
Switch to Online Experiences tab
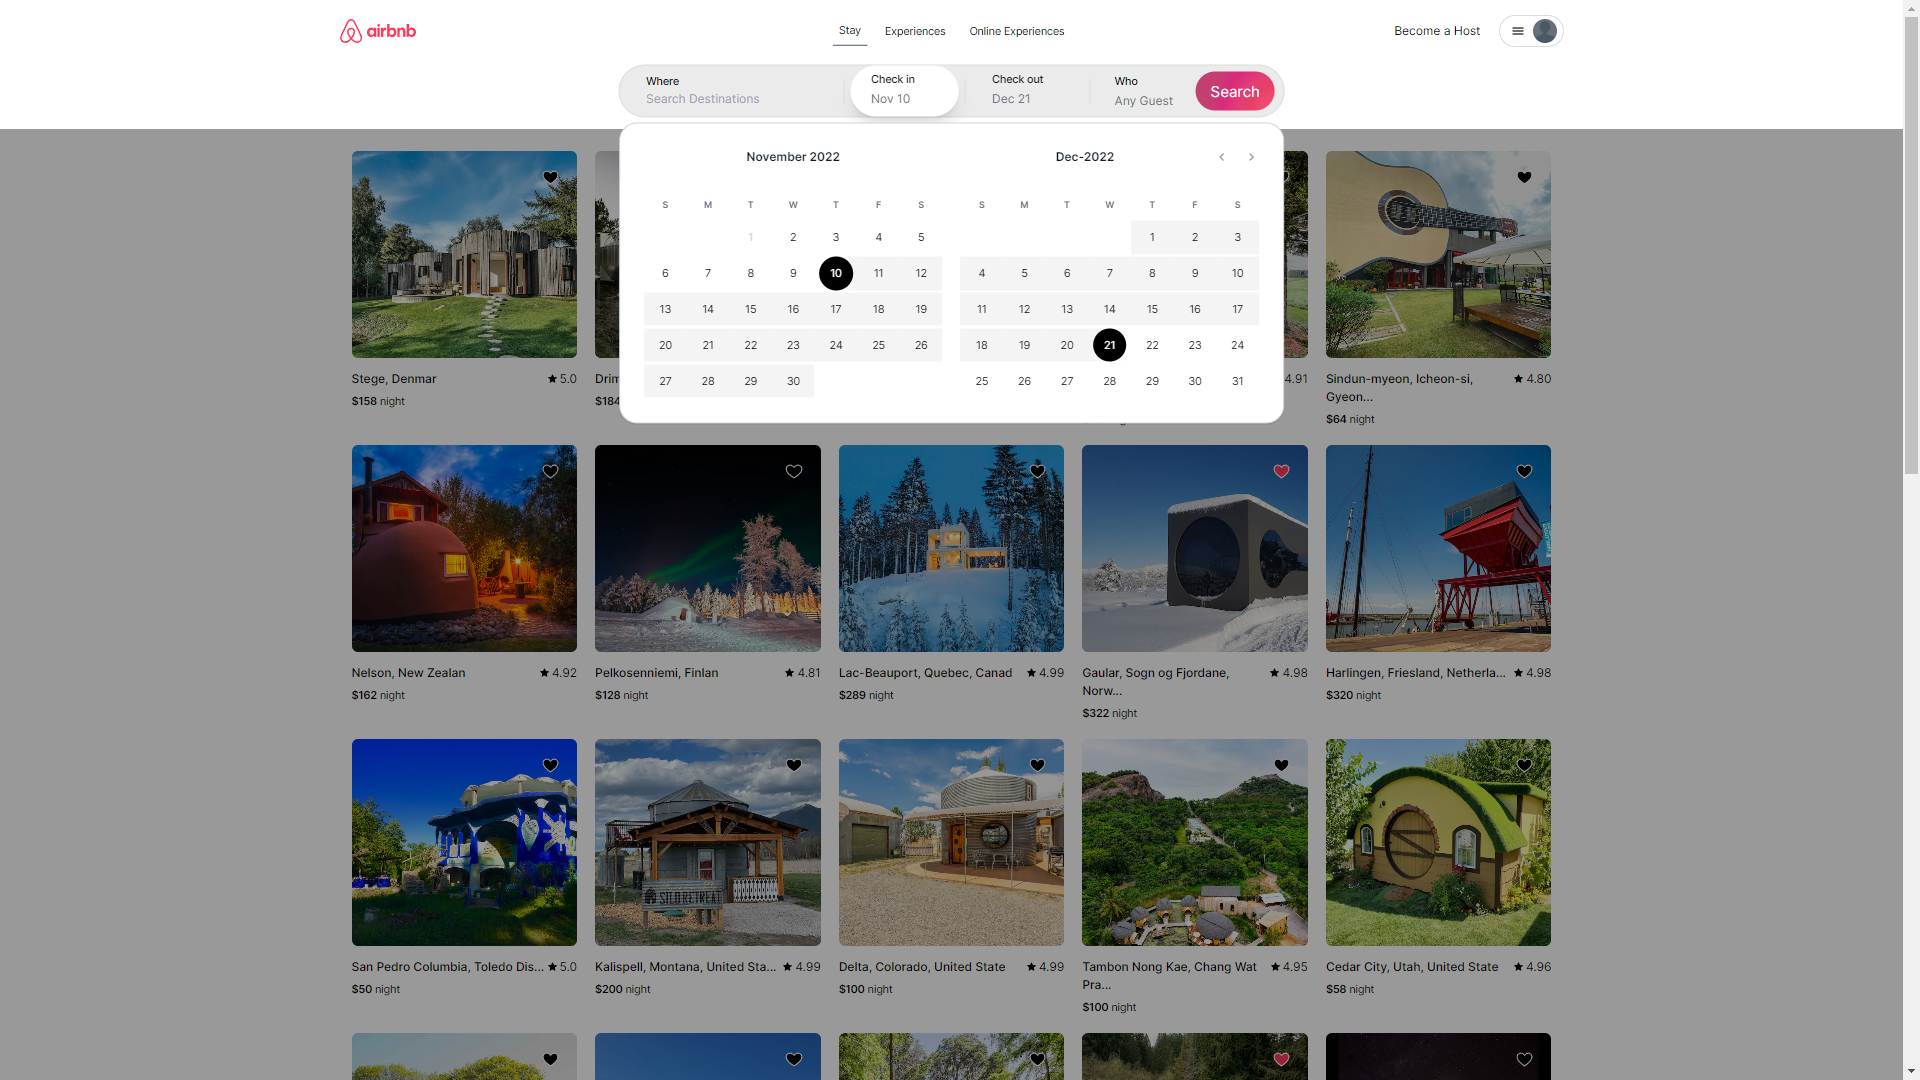tap(1016, 31)
